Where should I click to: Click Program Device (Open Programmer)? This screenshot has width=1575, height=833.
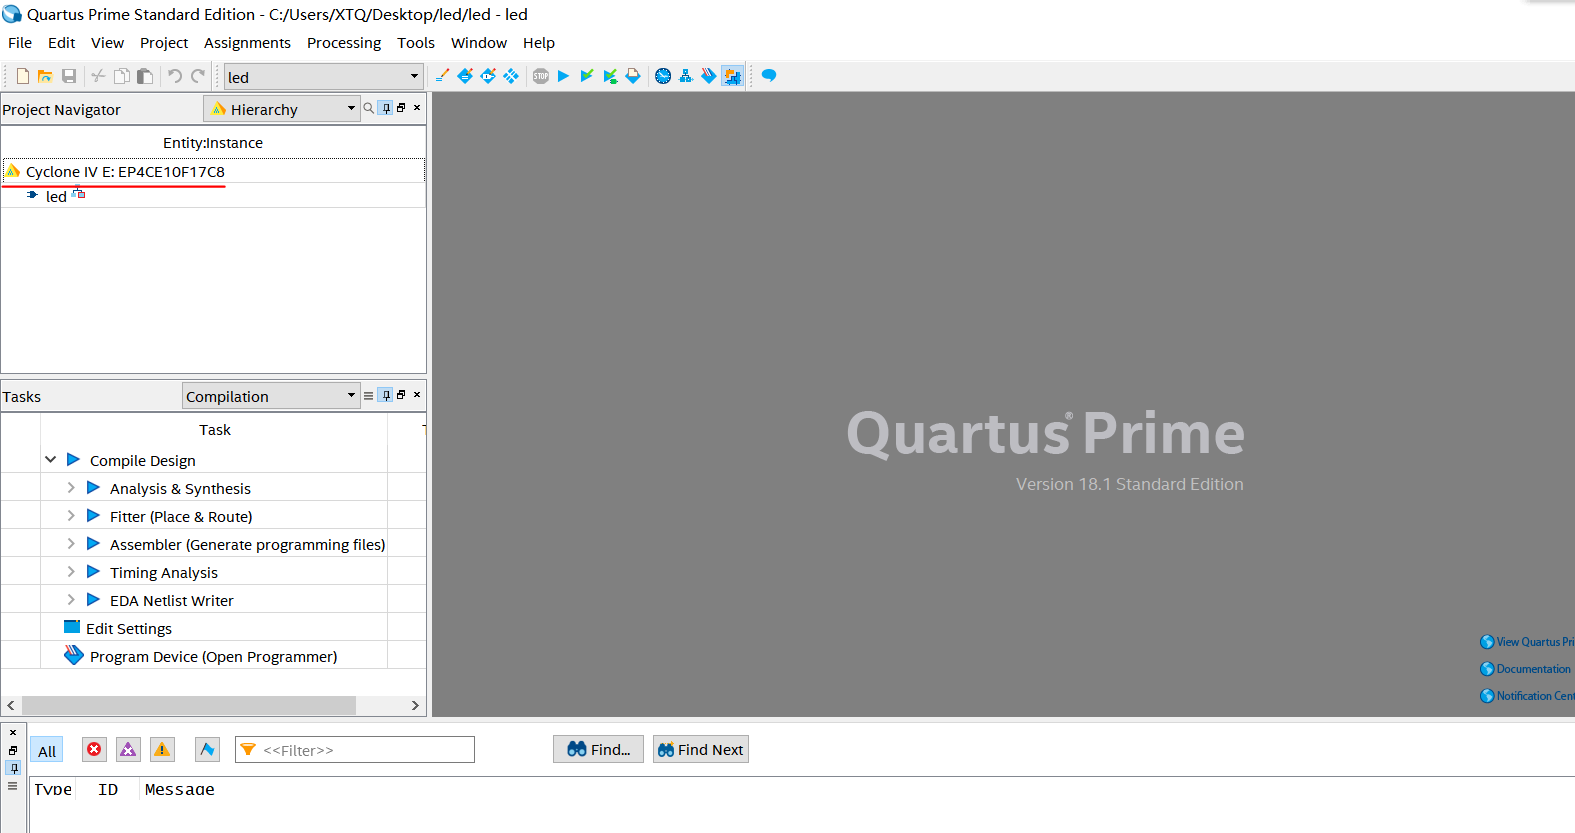[213, 657]
